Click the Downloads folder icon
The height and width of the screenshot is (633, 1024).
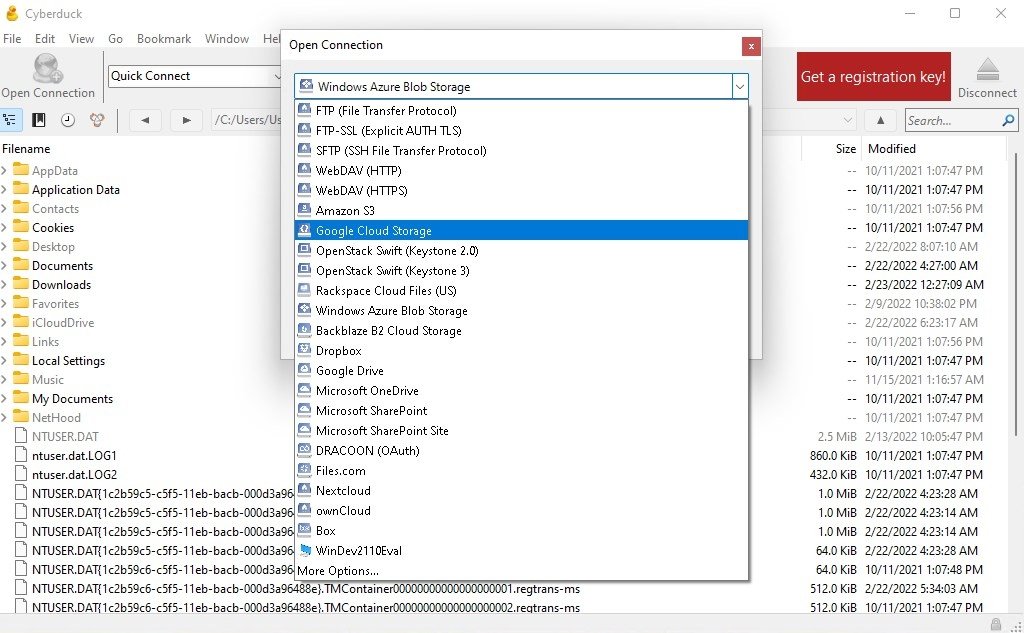(21, 284)
